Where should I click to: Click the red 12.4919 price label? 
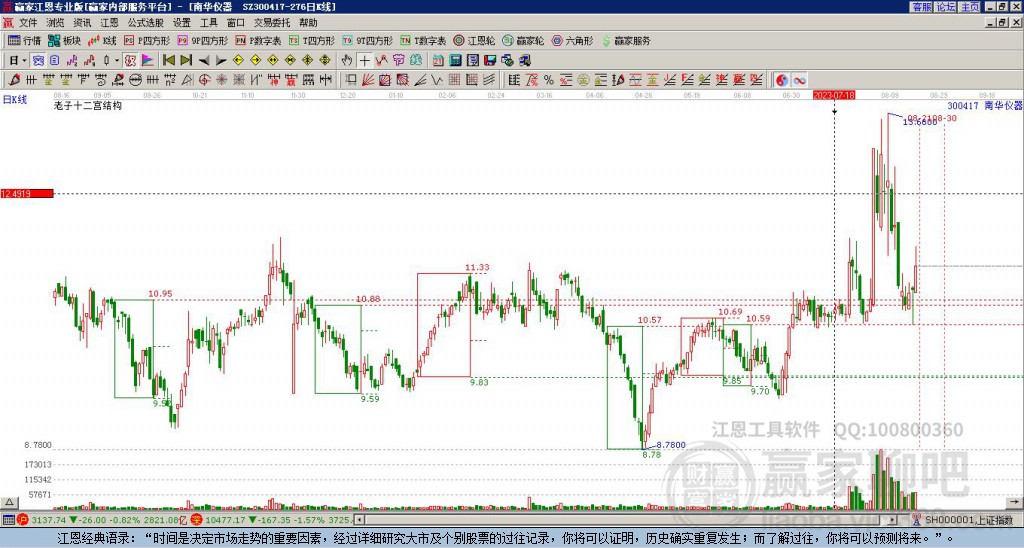coord(27,194)
